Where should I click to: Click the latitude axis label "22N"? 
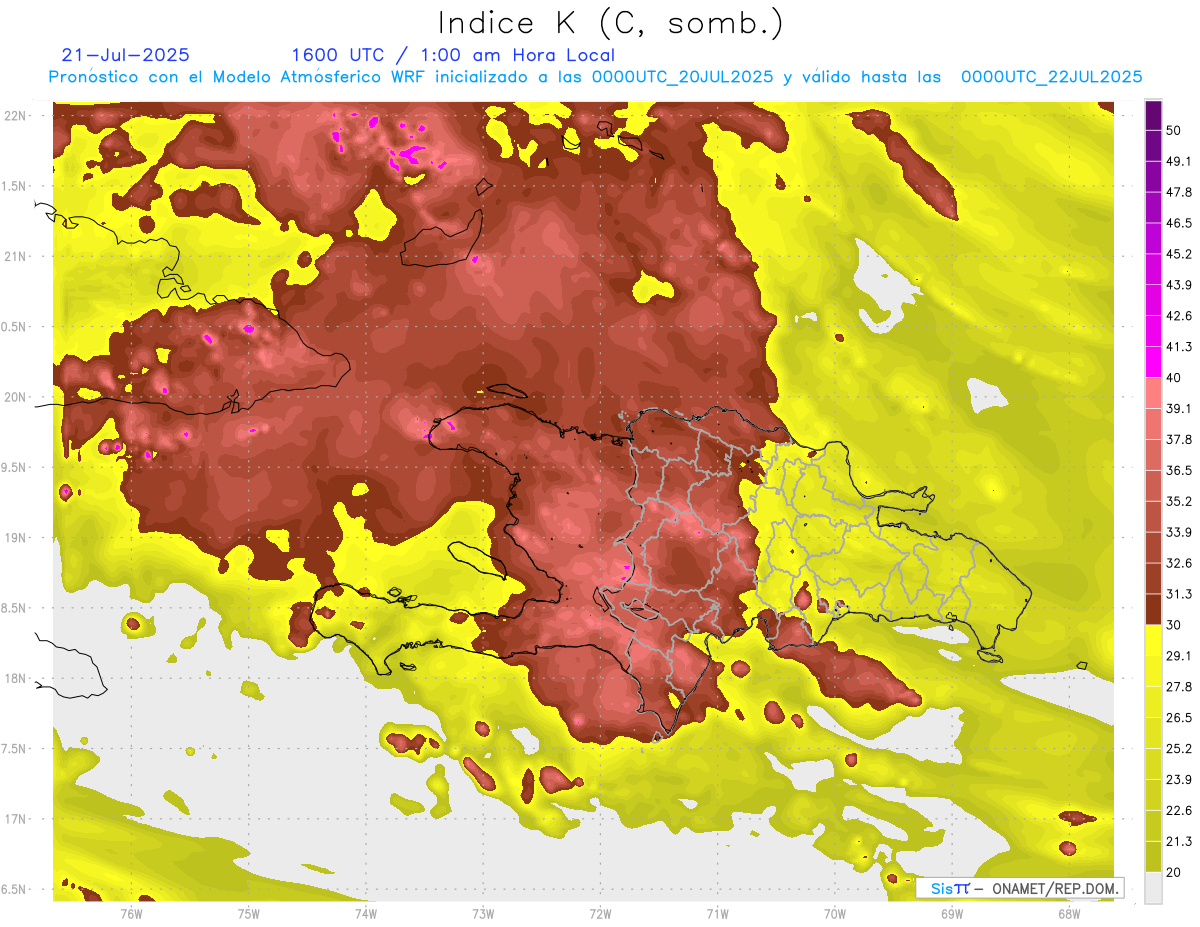16,115
